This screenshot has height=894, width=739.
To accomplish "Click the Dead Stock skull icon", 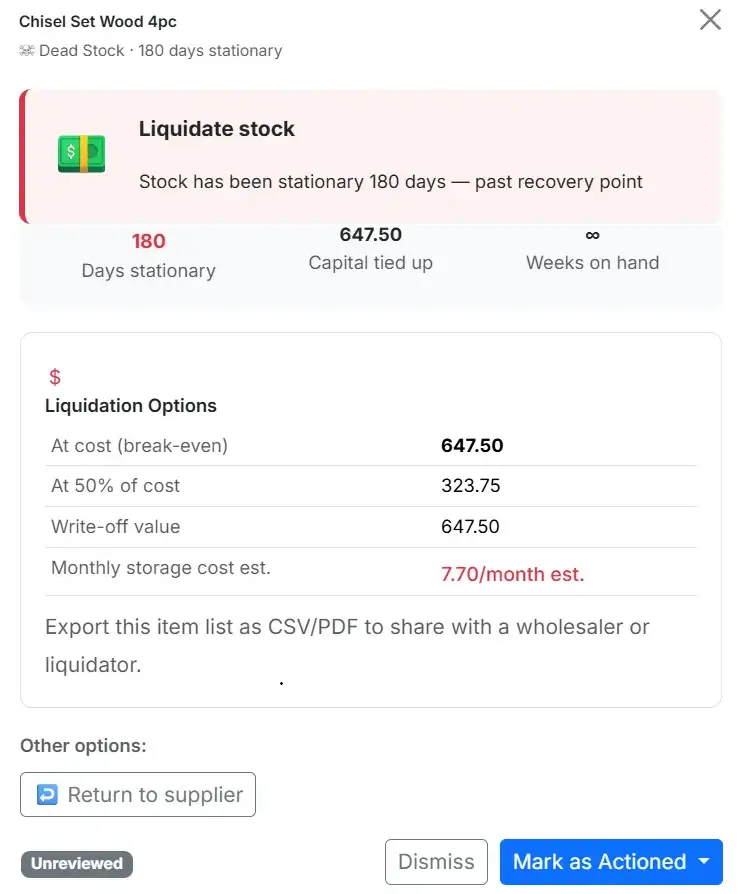I will tap(27, 51).
